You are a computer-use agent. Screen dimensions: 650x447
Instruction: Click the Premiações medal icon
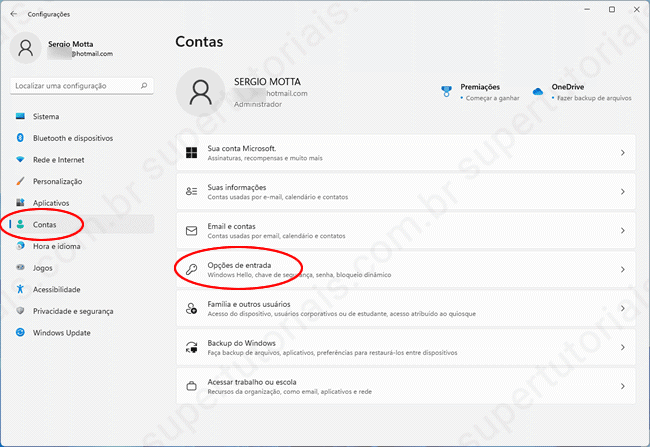click(446, 92)
